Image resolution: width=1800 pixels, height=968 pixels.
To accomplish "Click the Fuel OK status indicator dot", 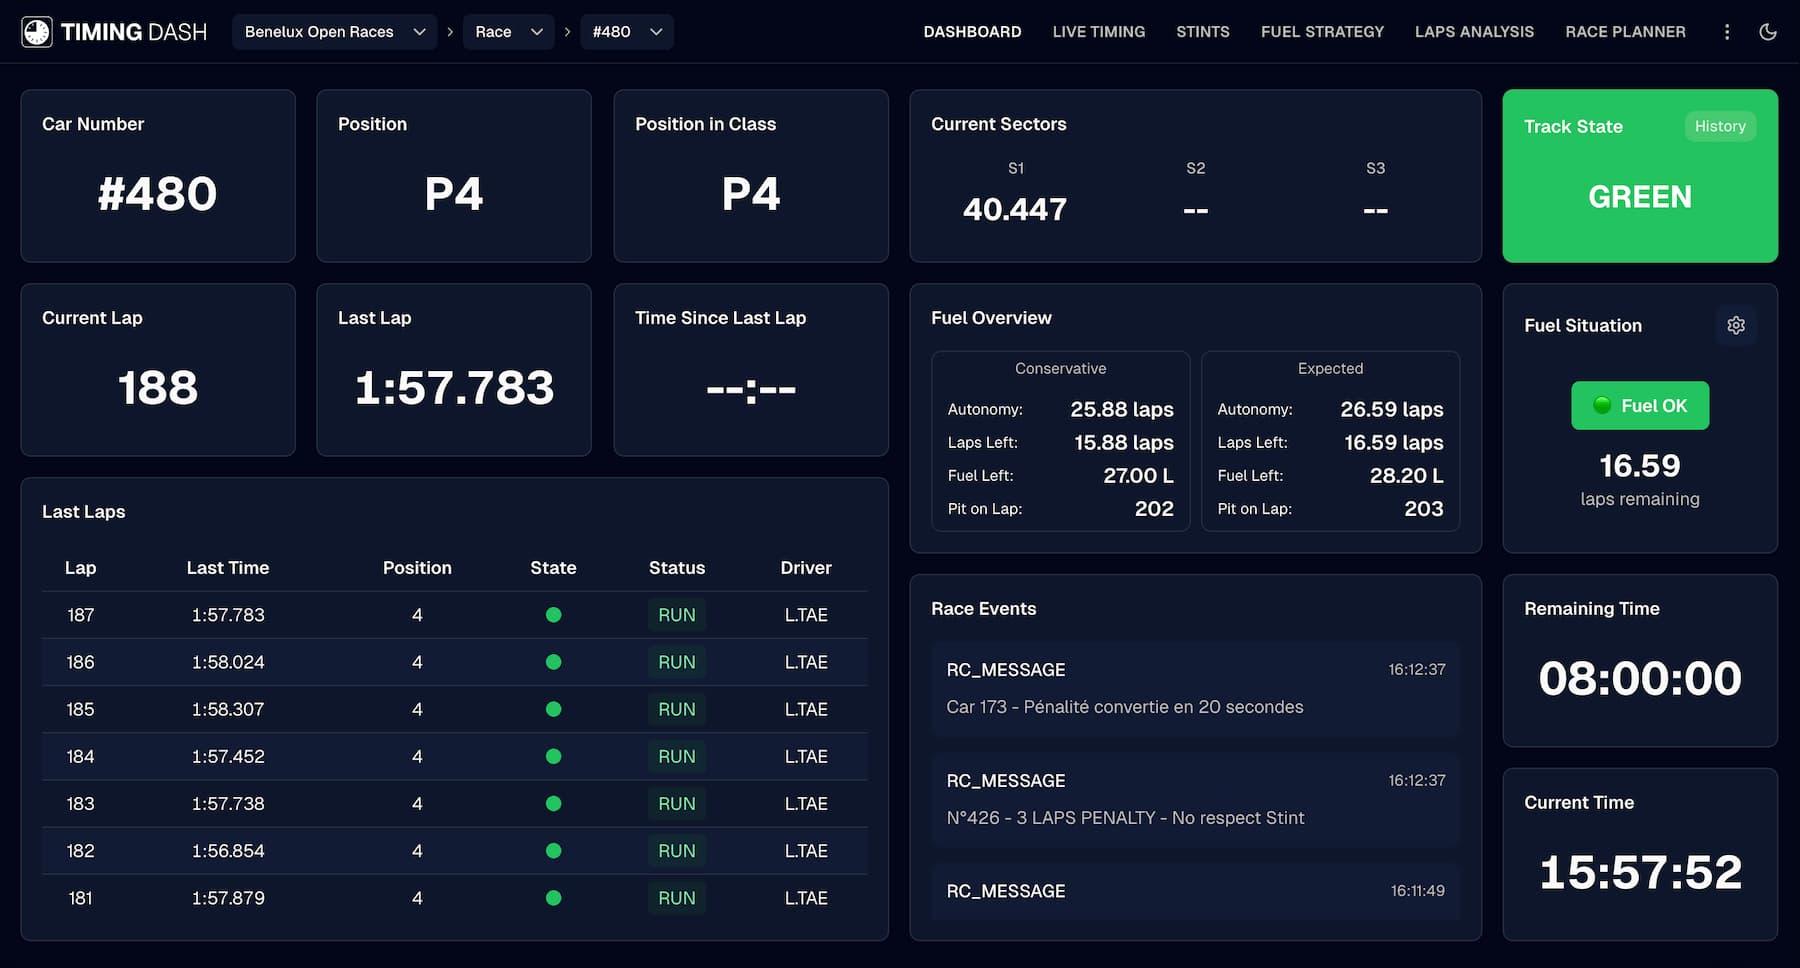I will 1604,405.
